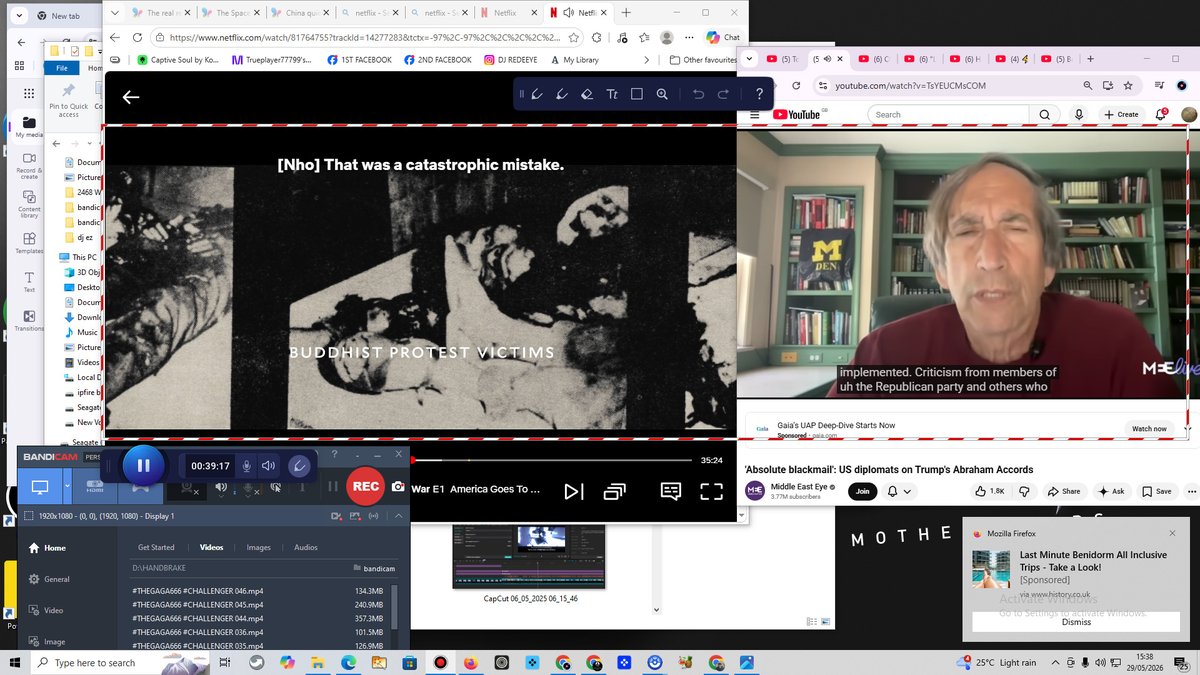Select the pen tool in drawing toolbar
The width and height of the screenshot is (1200, 675).
tap(537, 94)
